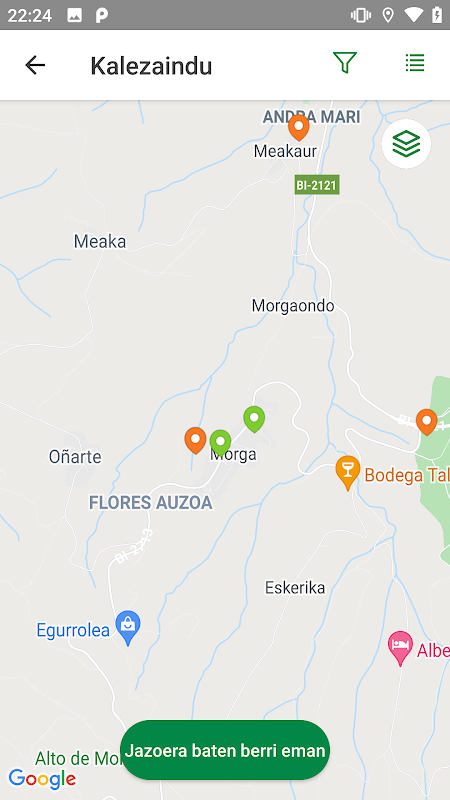Tap the battery icon in status bar
This screenshot has height=800, width=450.
tap(437, 15)
